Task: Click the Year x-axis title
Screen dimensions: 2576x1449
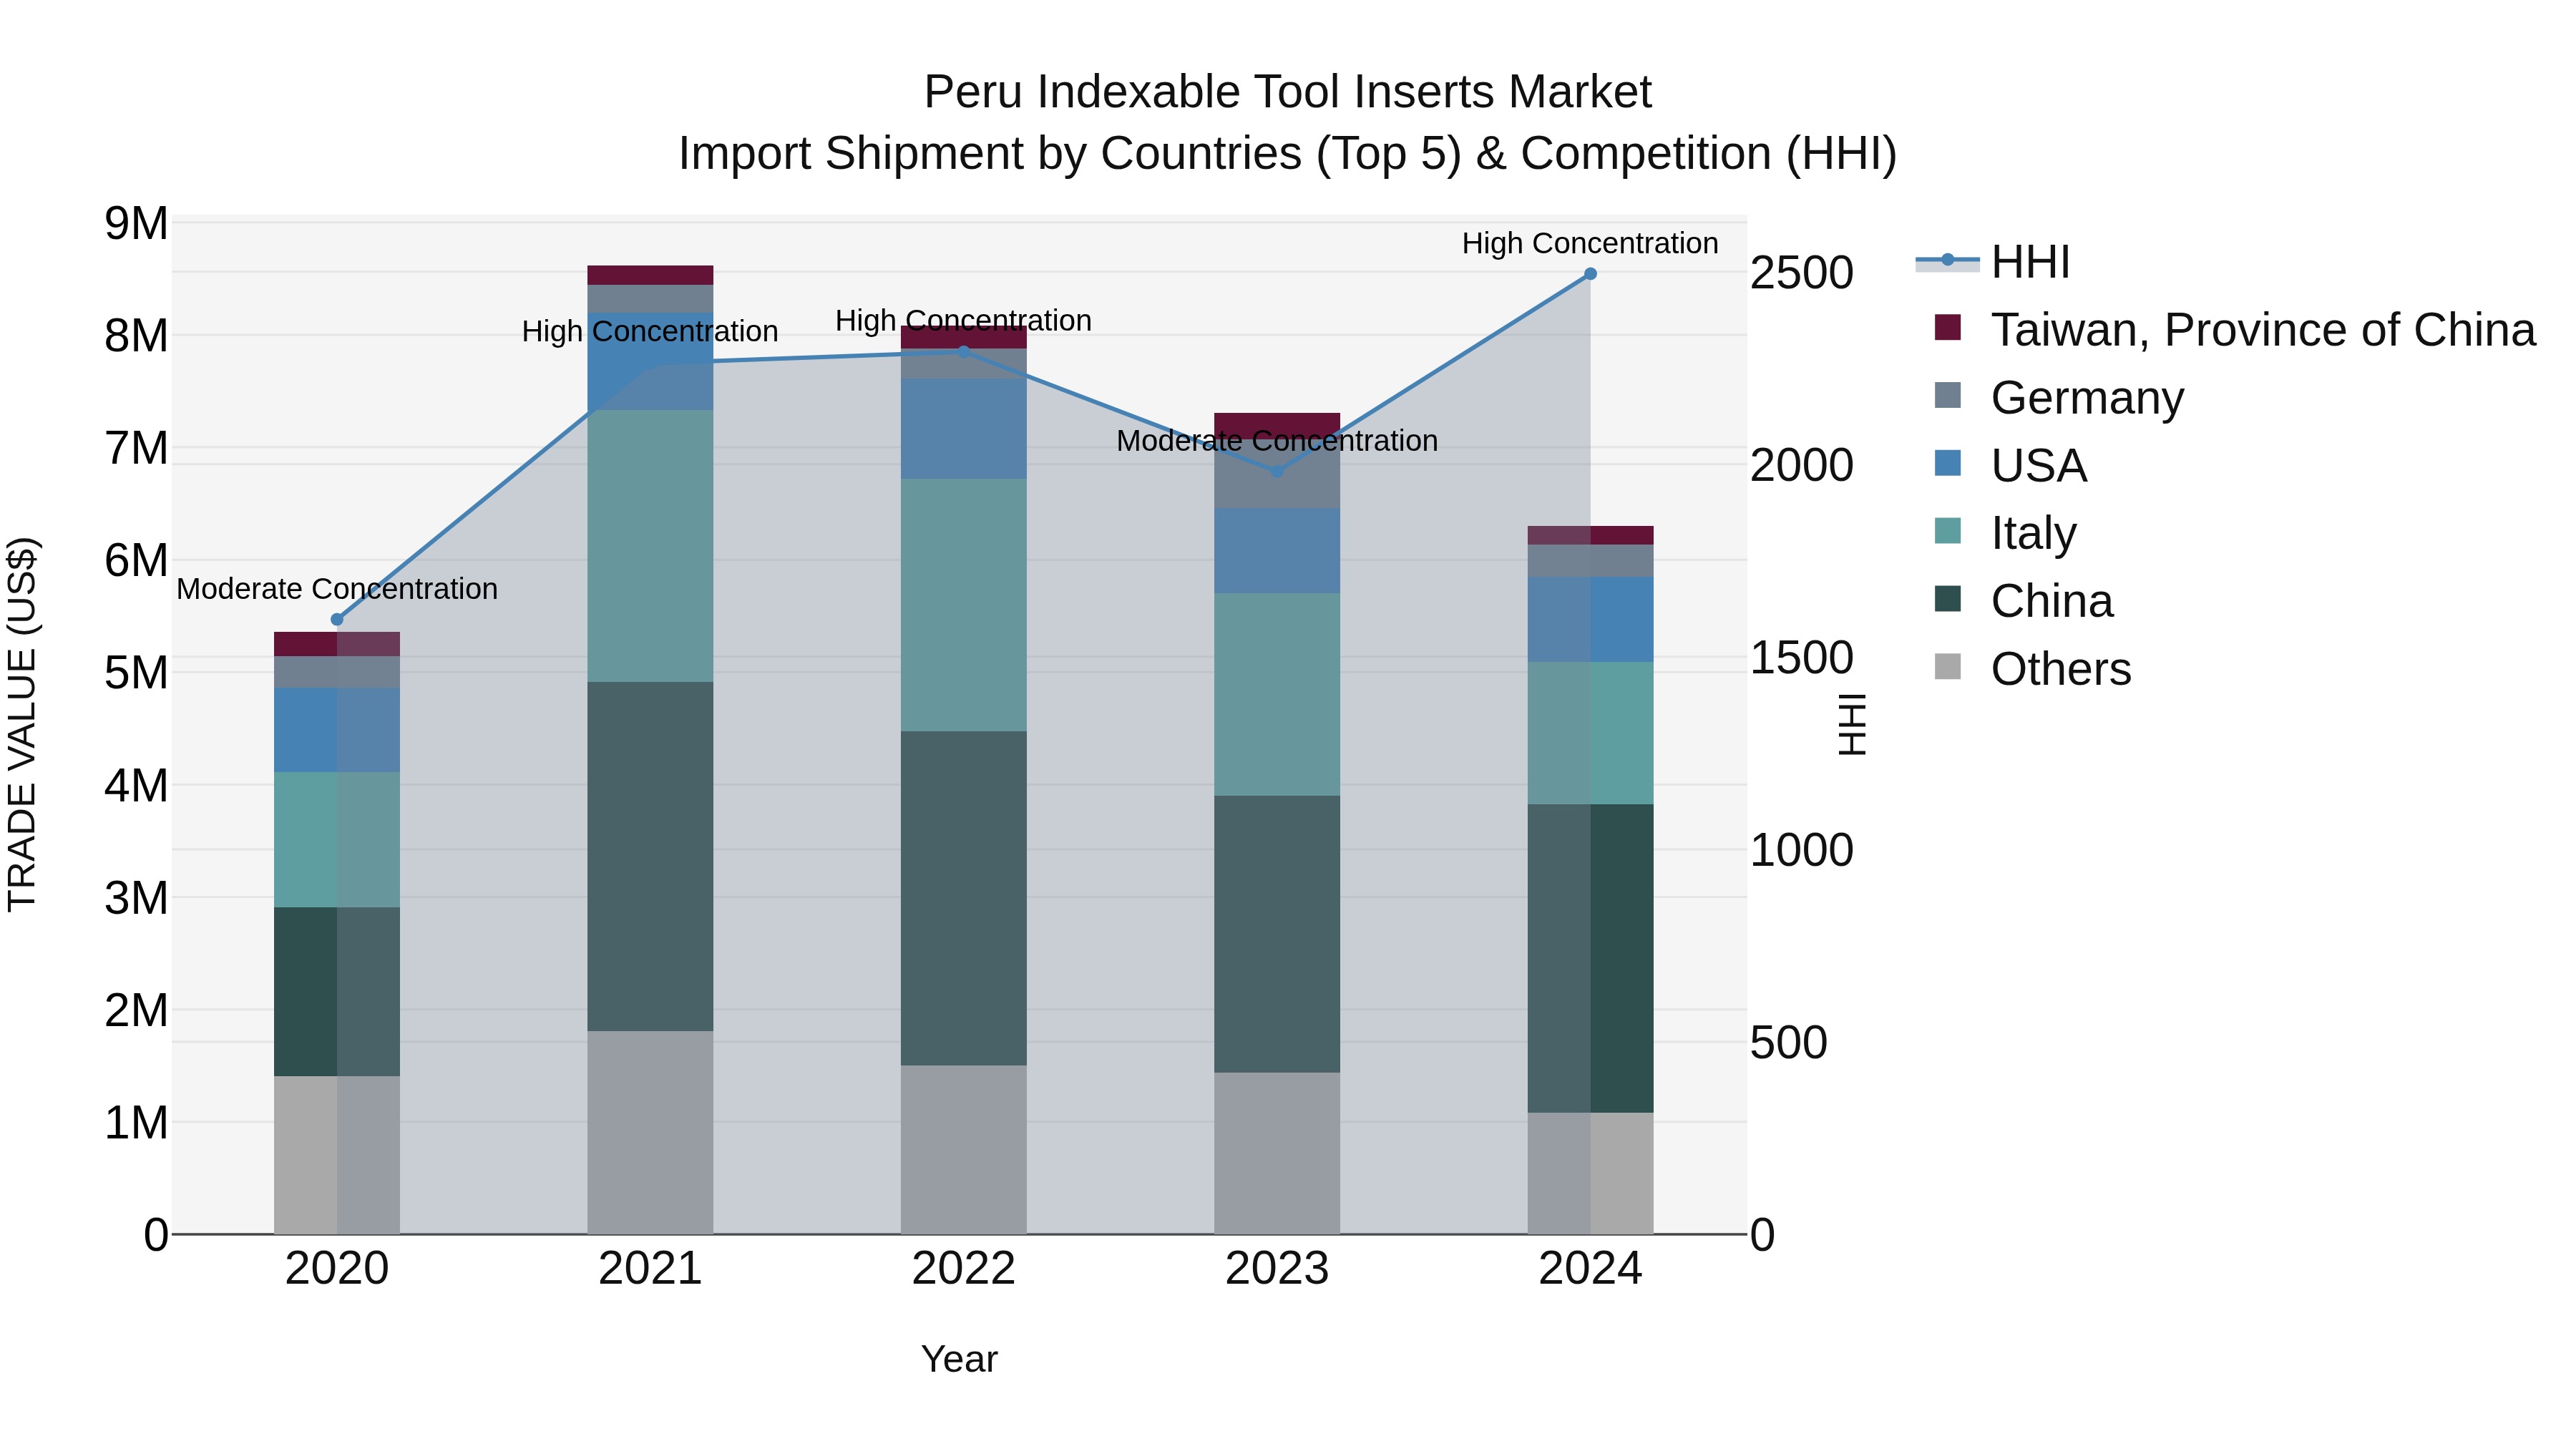Action: (959, 1360)
